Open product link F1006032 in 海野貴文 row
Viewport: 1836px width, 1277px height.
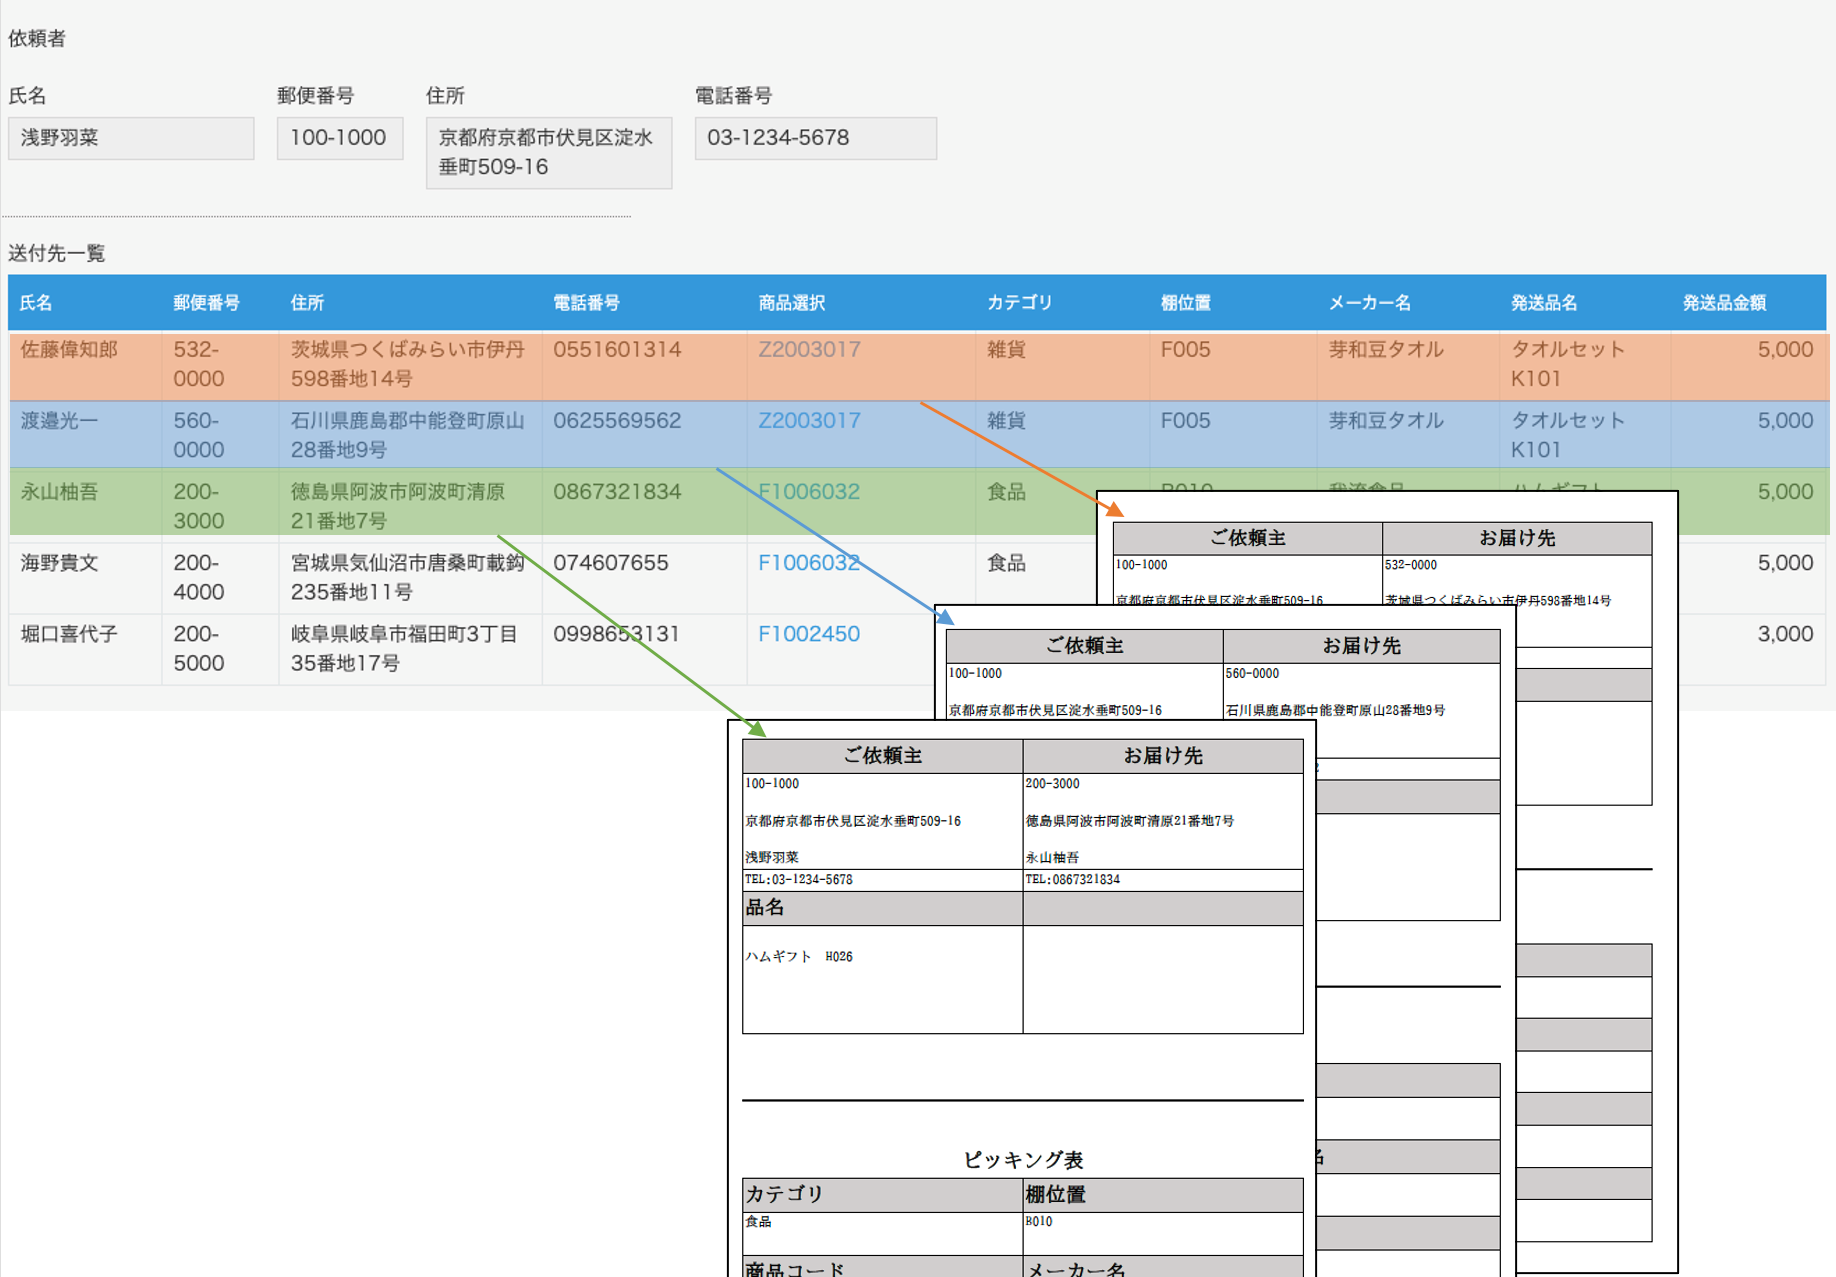tap(809, 563)
